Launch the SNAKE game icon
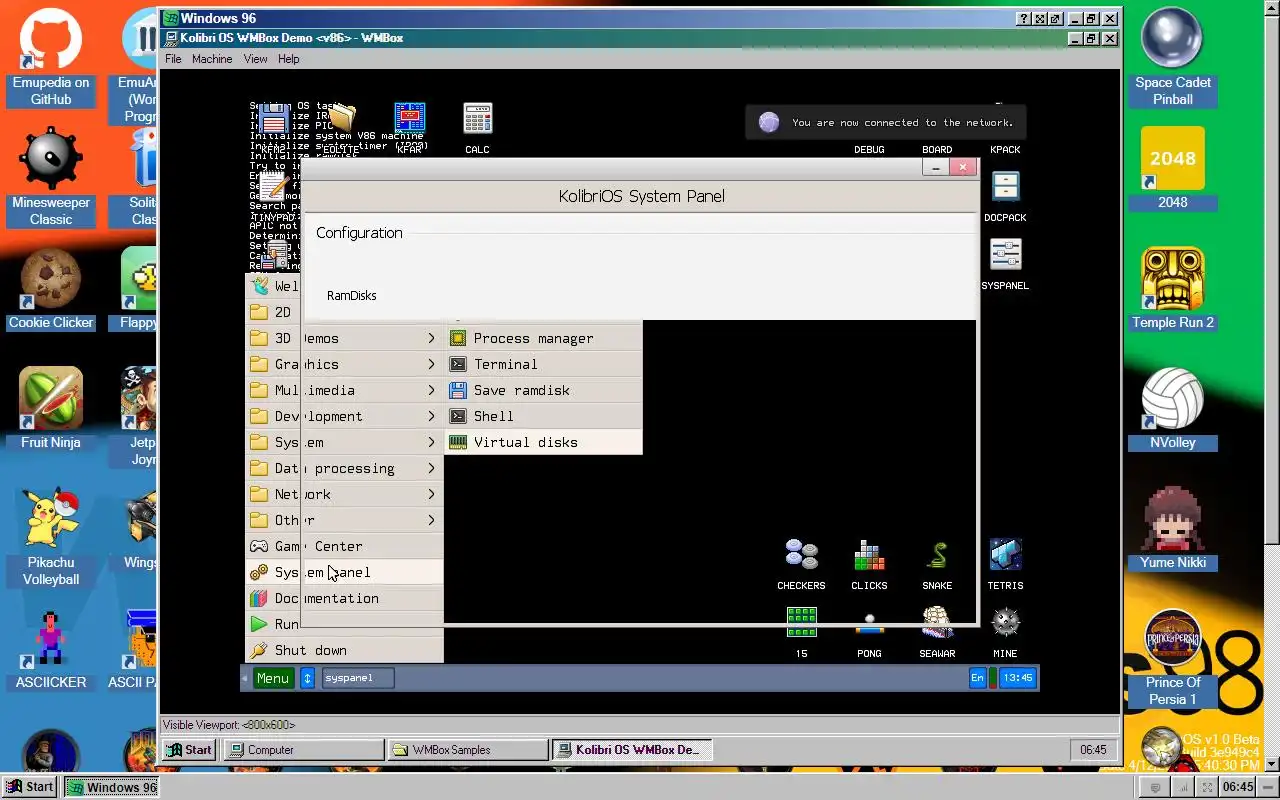Screen dimensions: 1280x800 (x=937, y=563)
